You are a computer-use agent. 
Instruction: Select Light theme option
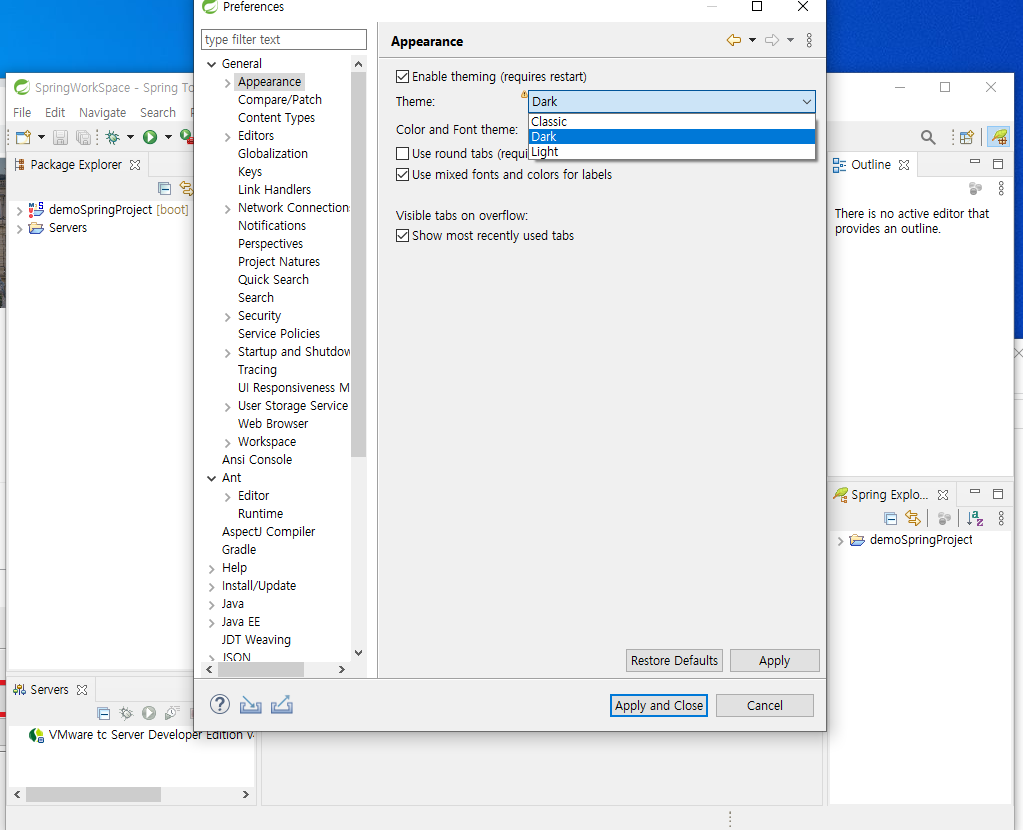pyautogui.click(x=671, y=151)
